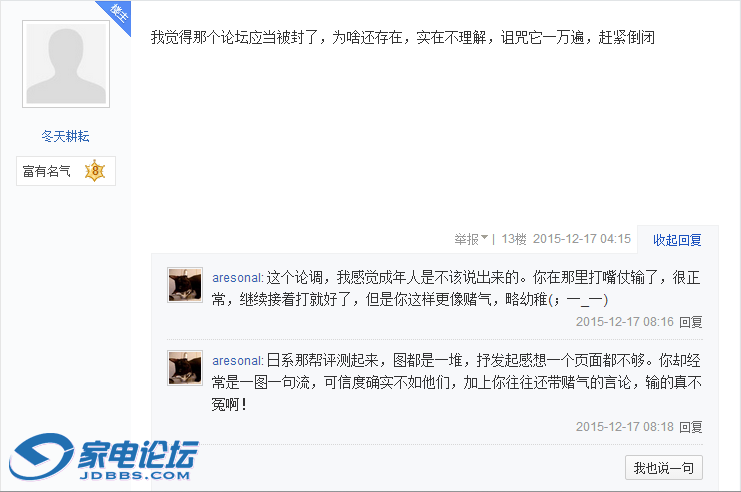This screenshot has width=741, height=492.
Task: Click the default user avatar image
Action: click(66, 64)
